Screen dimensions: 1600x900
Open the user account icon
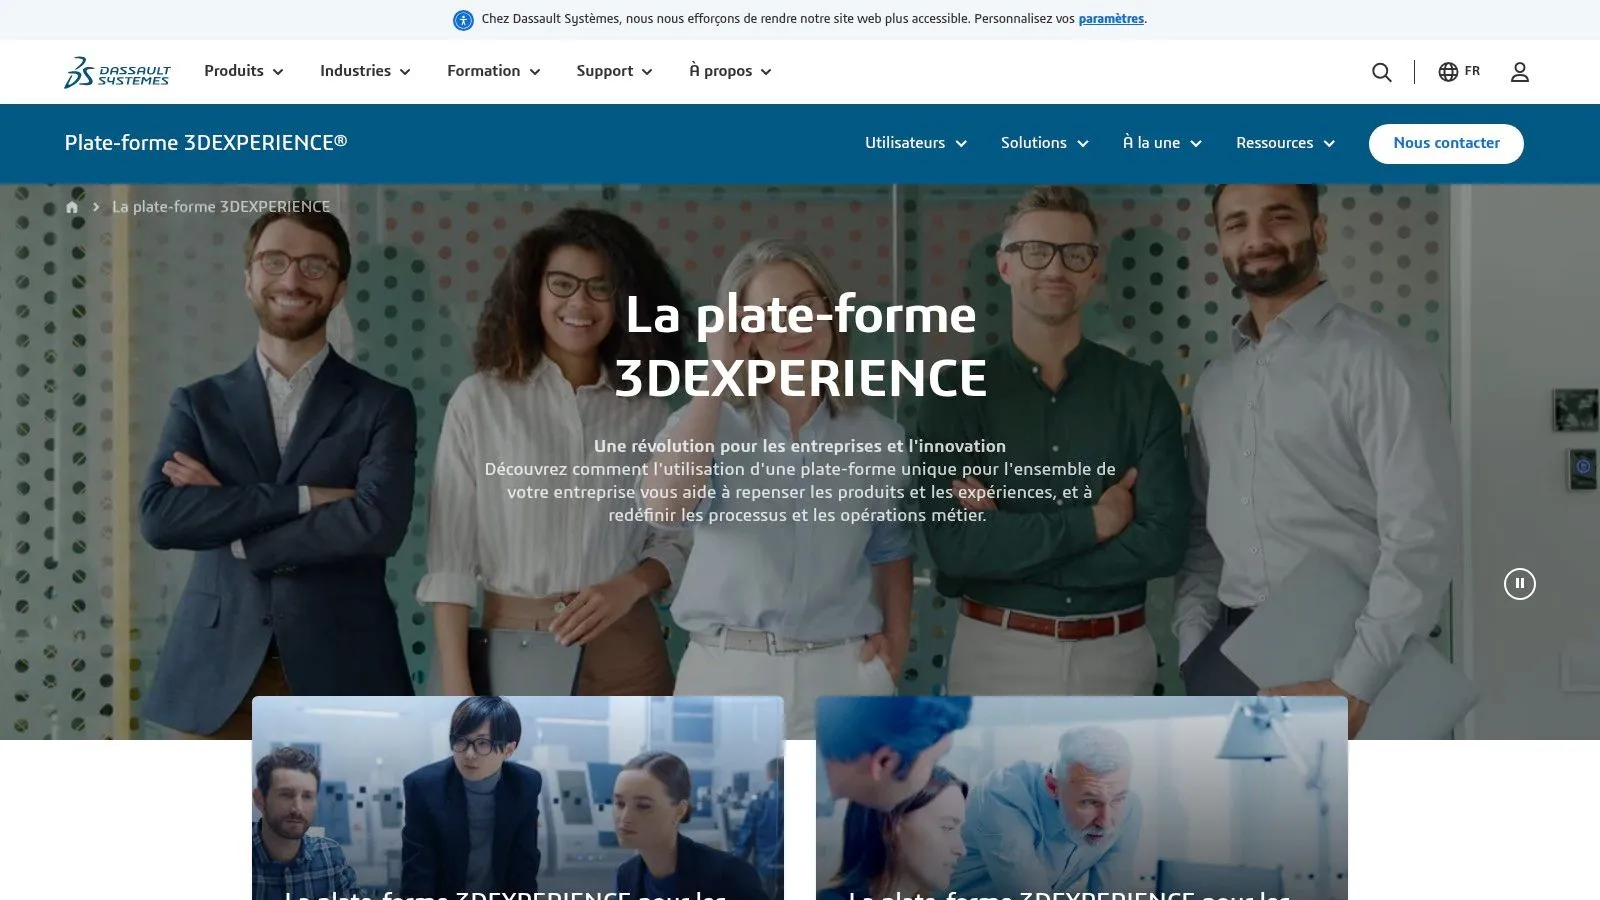[1520, 72]
